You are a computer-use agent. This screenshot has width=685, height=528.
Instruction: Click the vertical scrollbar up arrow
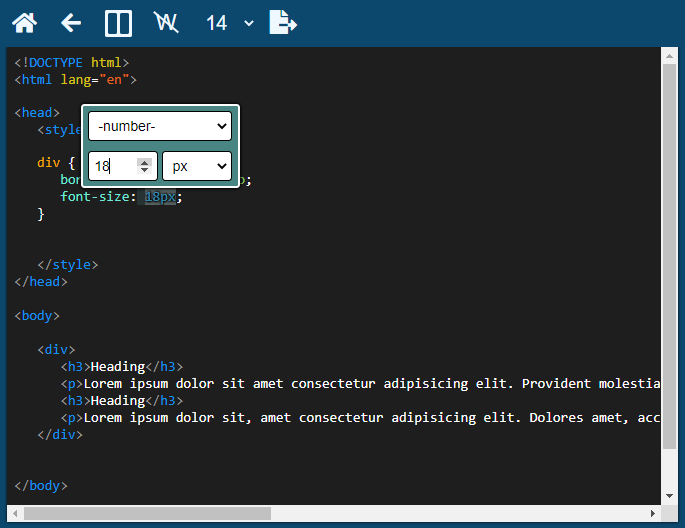pos(669,56)
